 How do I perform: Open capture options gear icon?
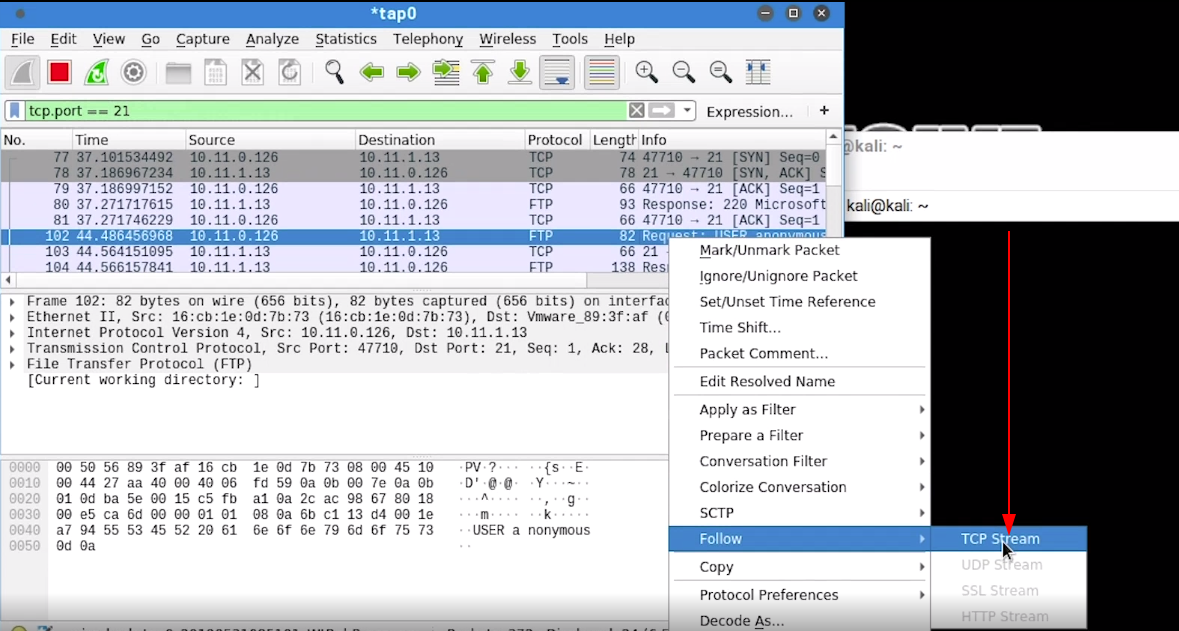tap(134, 72)
